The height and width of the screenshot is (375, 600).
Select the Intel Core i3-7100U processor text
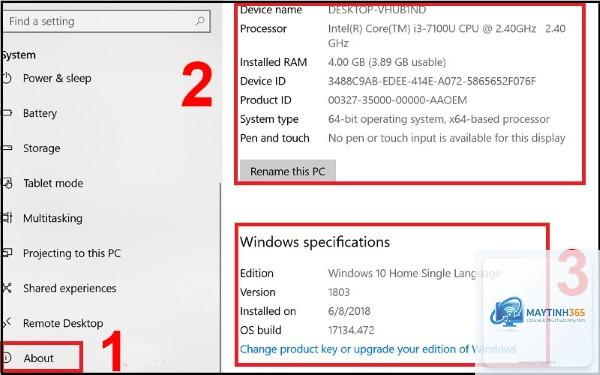point(447,36)
